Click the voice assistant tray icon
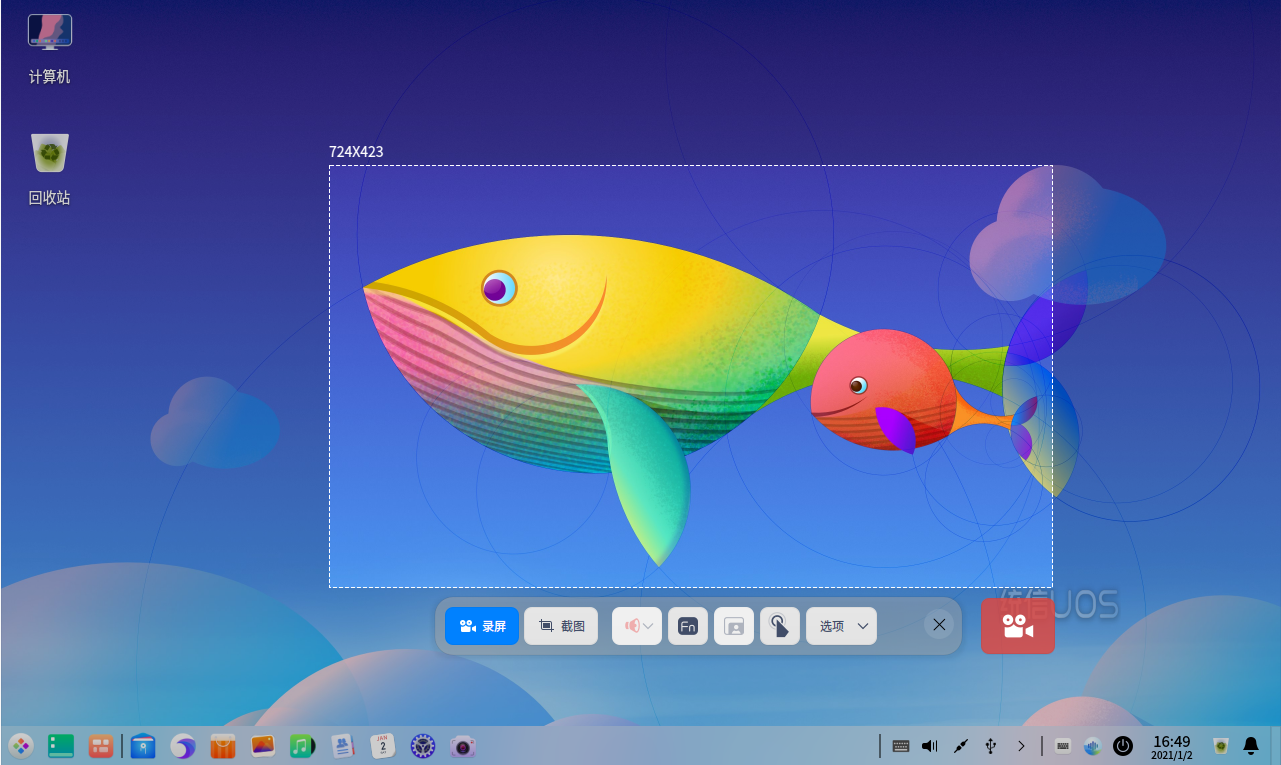The image size is (1281, 765). pos(1092,745)
